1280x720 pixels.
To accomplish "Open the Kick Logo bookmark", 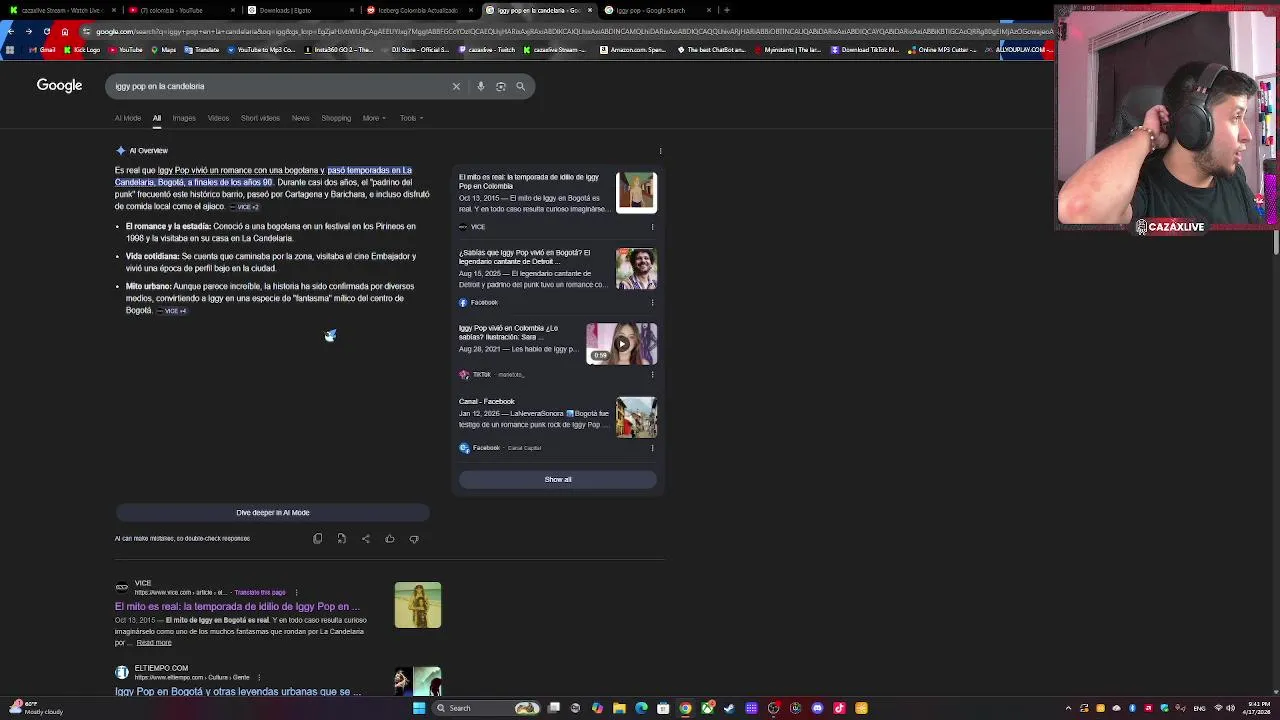I will point(82,50).
